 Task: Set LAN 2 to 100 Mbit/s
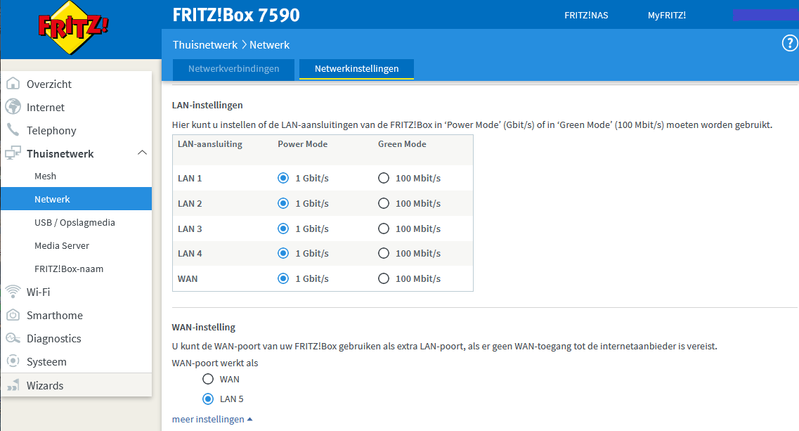point(383,203)
